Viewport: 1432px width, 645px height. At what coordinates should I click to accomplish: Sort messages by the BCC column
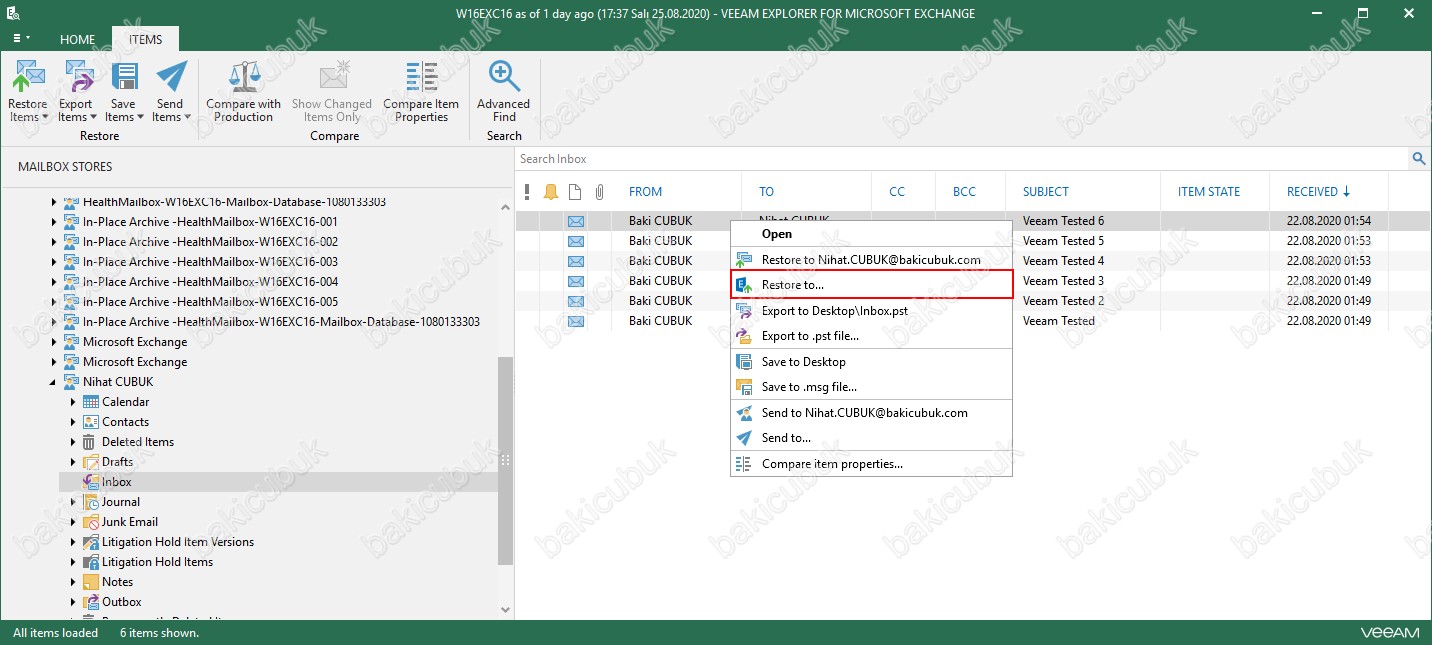[964, 192]
